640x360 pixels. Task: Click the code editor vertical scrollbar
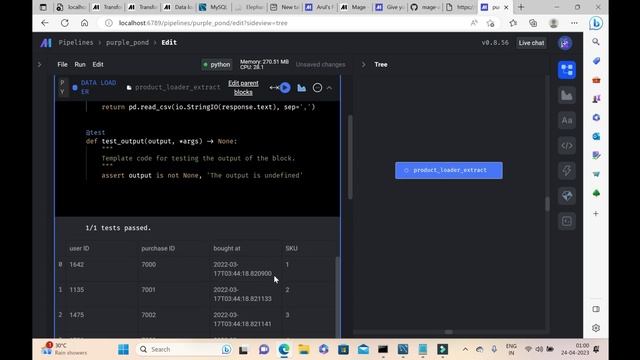(350, 157)
